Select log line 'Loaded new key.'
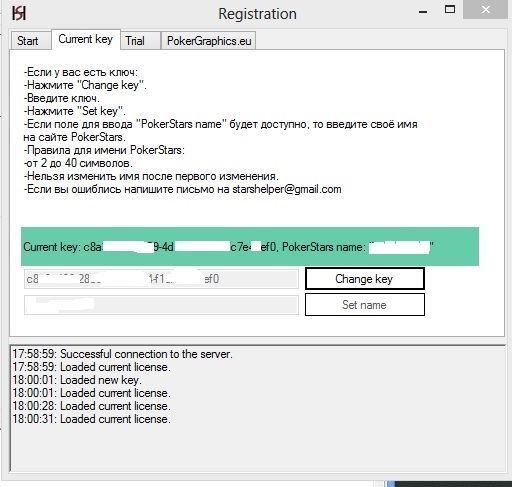 pos(77,380)
